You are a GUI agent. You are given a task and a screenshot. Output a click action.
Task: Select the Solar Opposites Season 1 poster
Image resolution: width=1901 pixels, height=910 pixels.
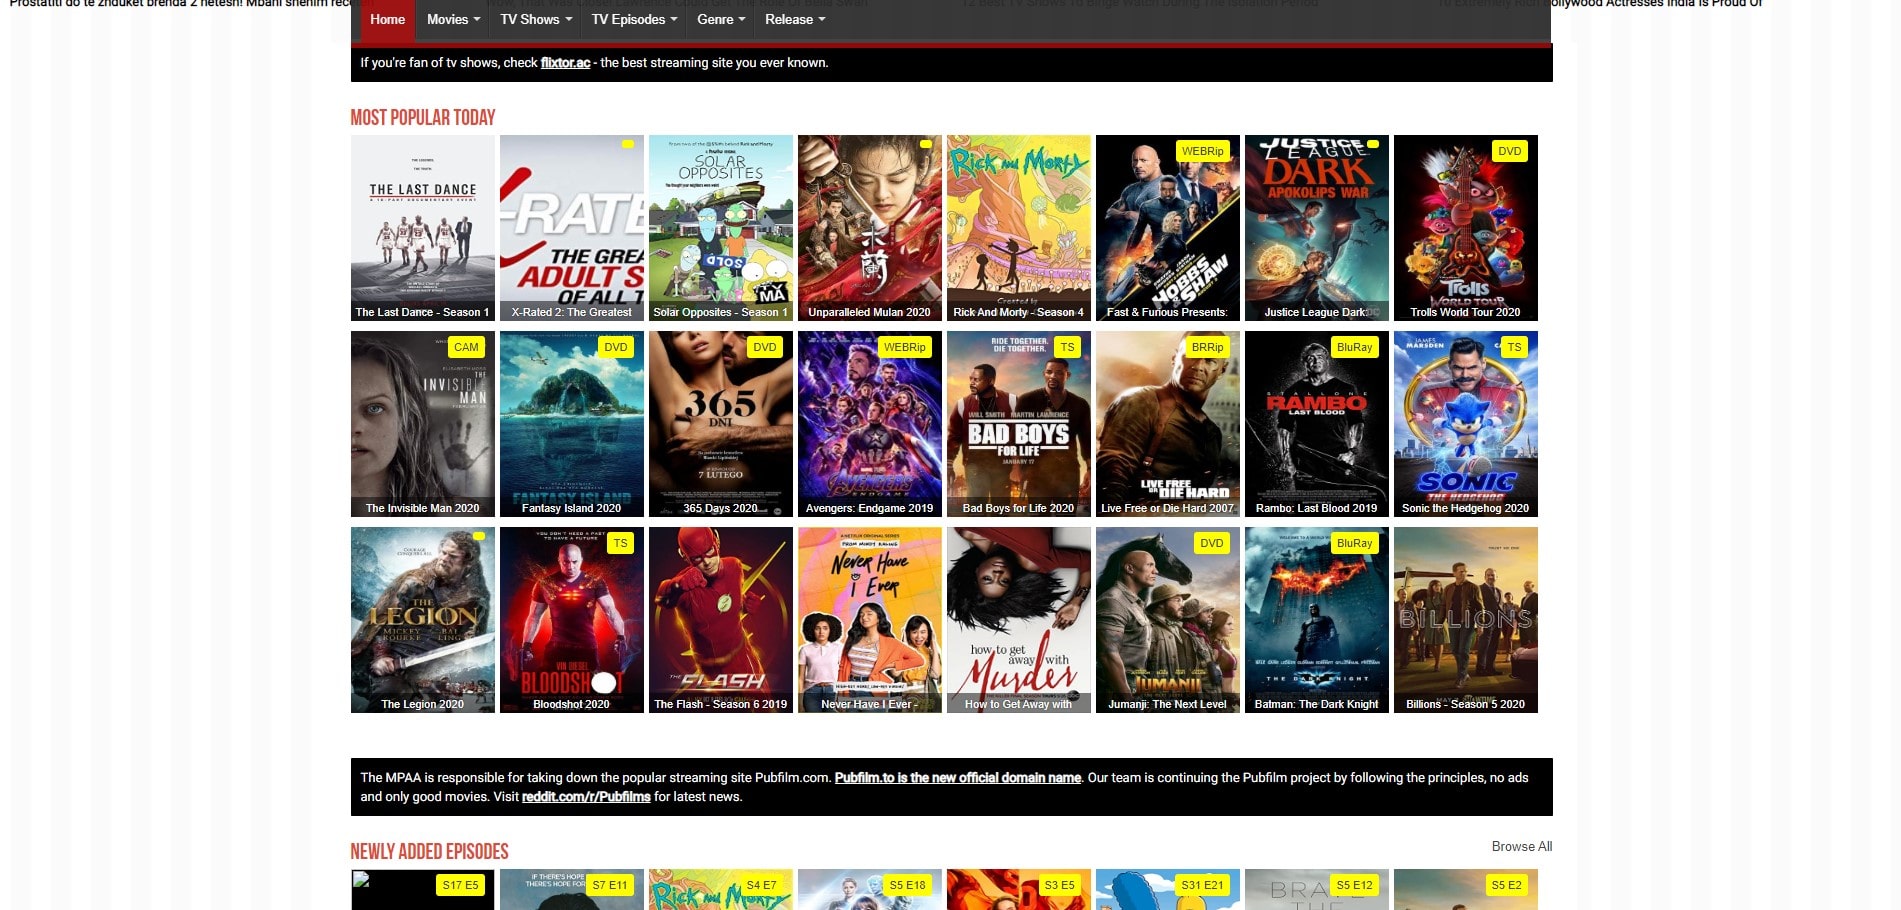pyautogui.click(x=721, y=228)
